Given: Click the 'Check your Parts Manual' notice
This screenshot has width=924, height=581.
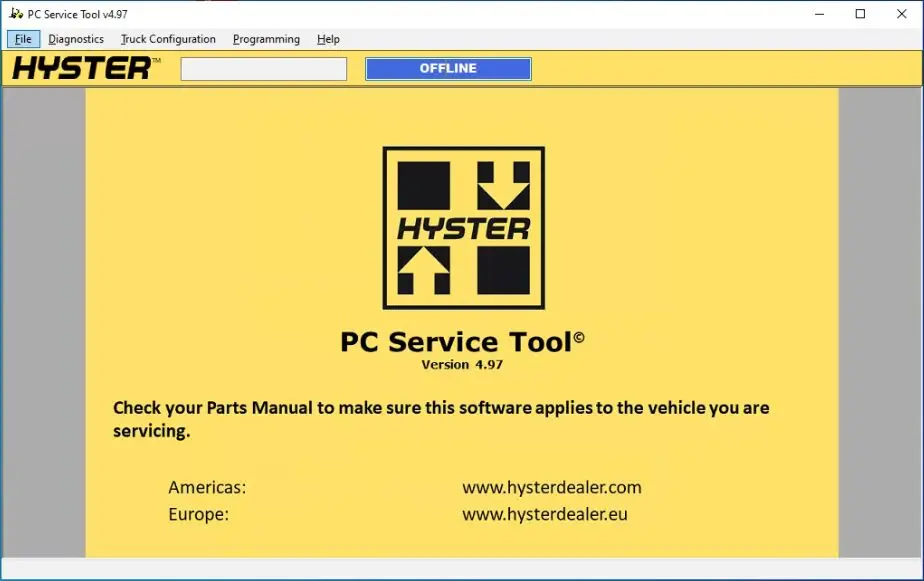Looking at the screenshot, I should tap(441, 419).
